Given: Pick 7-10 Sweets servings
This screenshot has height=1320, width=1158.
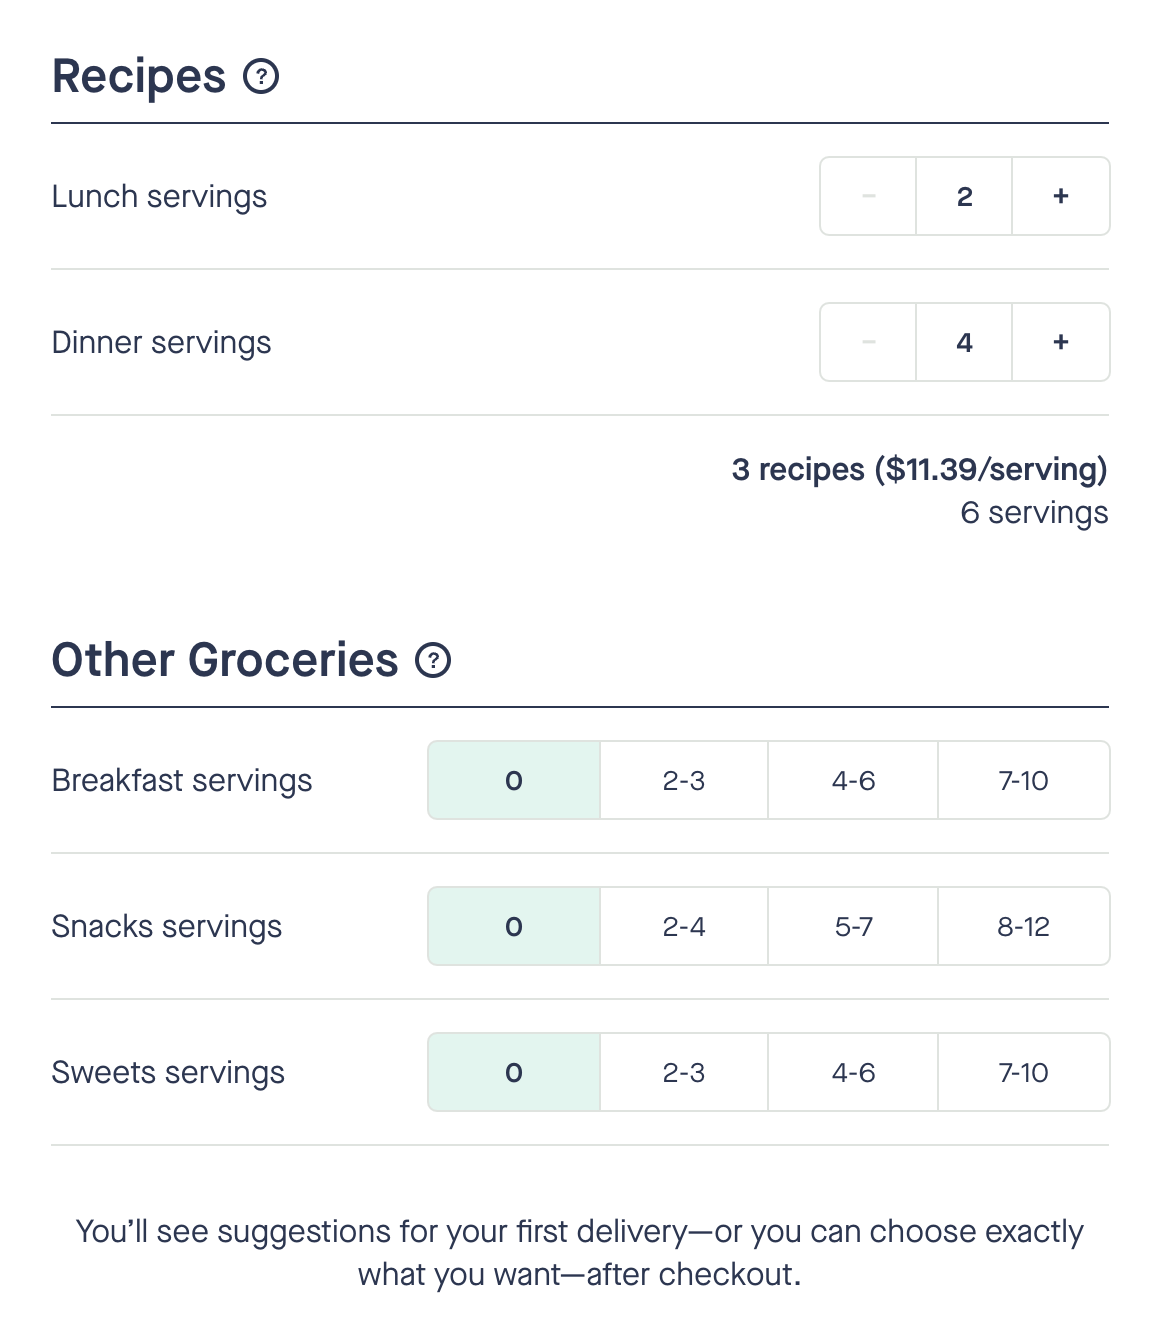Looking at the screenshot, I should (1023, 1073).
